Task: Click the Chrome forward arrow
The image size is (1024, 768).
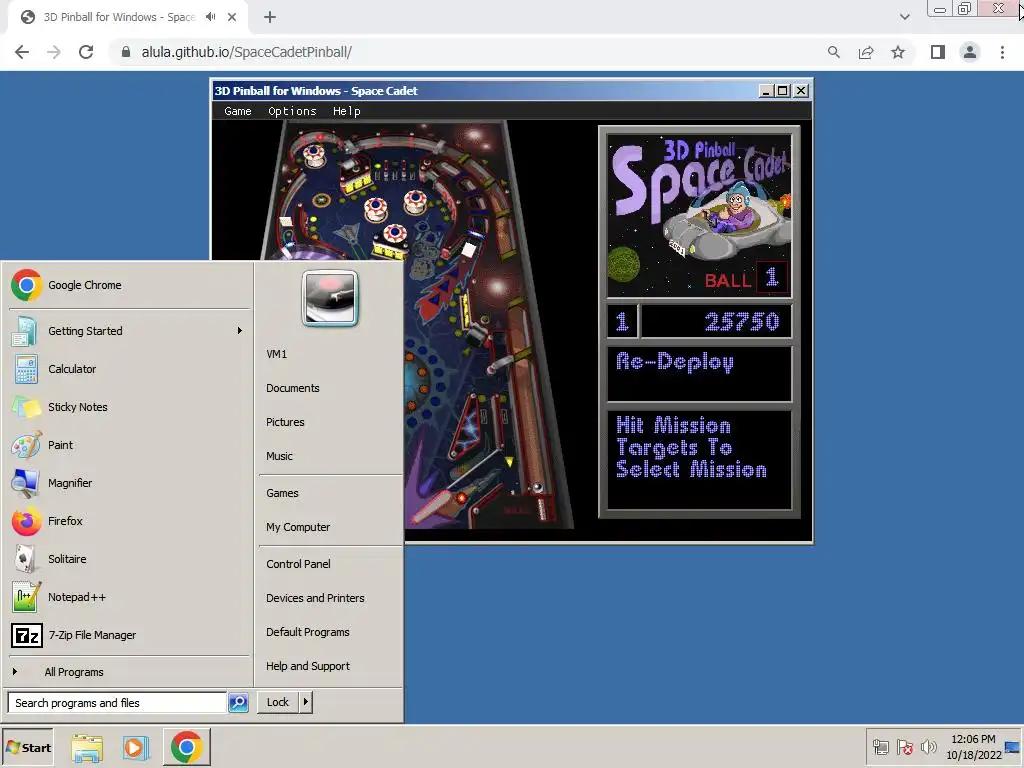Action: click(x=54, y=52)
